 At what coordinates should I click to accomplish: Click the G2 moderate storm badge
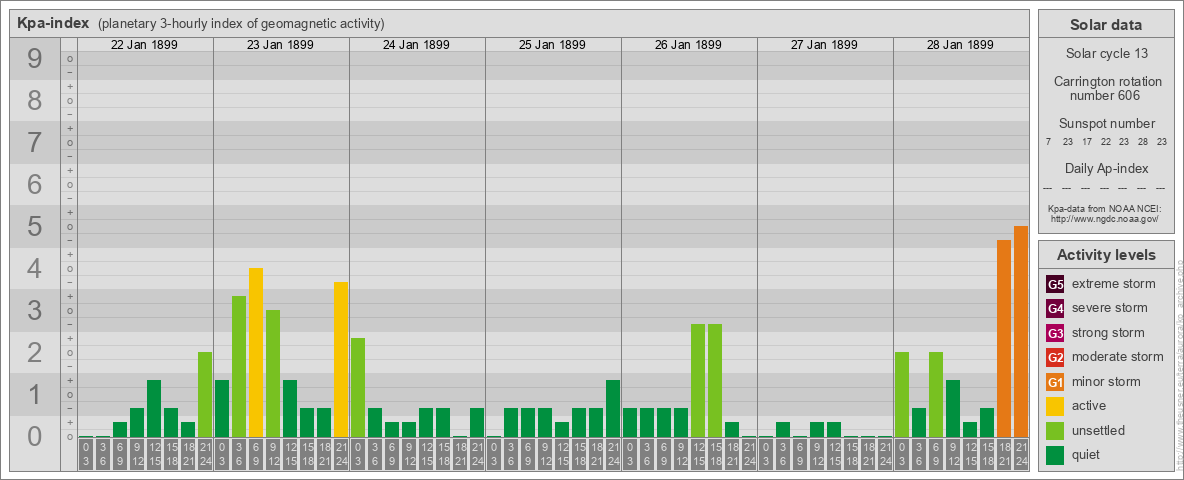pyautogui.click(x=1055, y=357)
